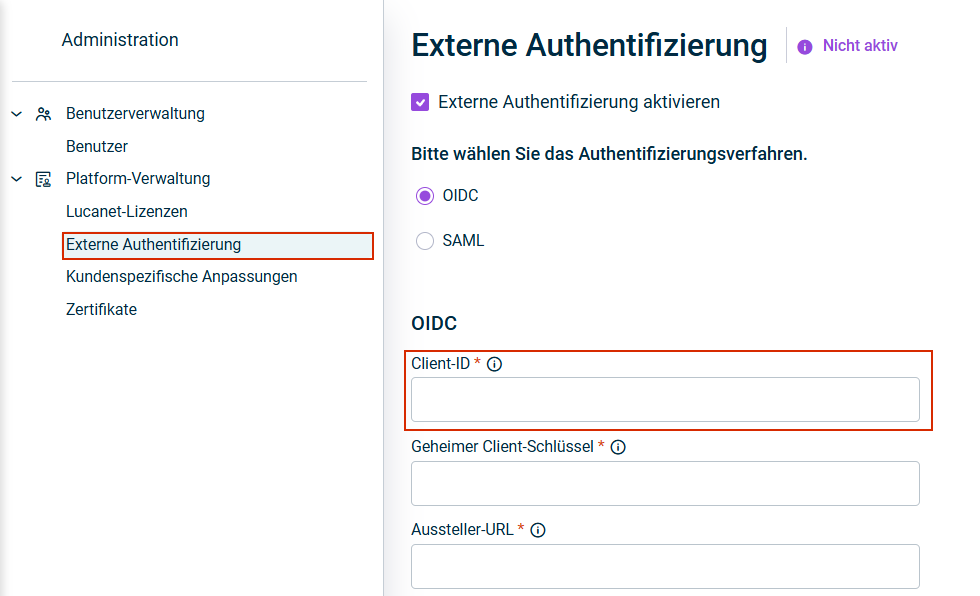
Task: Uncheck Externe Authentifizierung aktivieren checkbox
Action: [x=420, y=102]
